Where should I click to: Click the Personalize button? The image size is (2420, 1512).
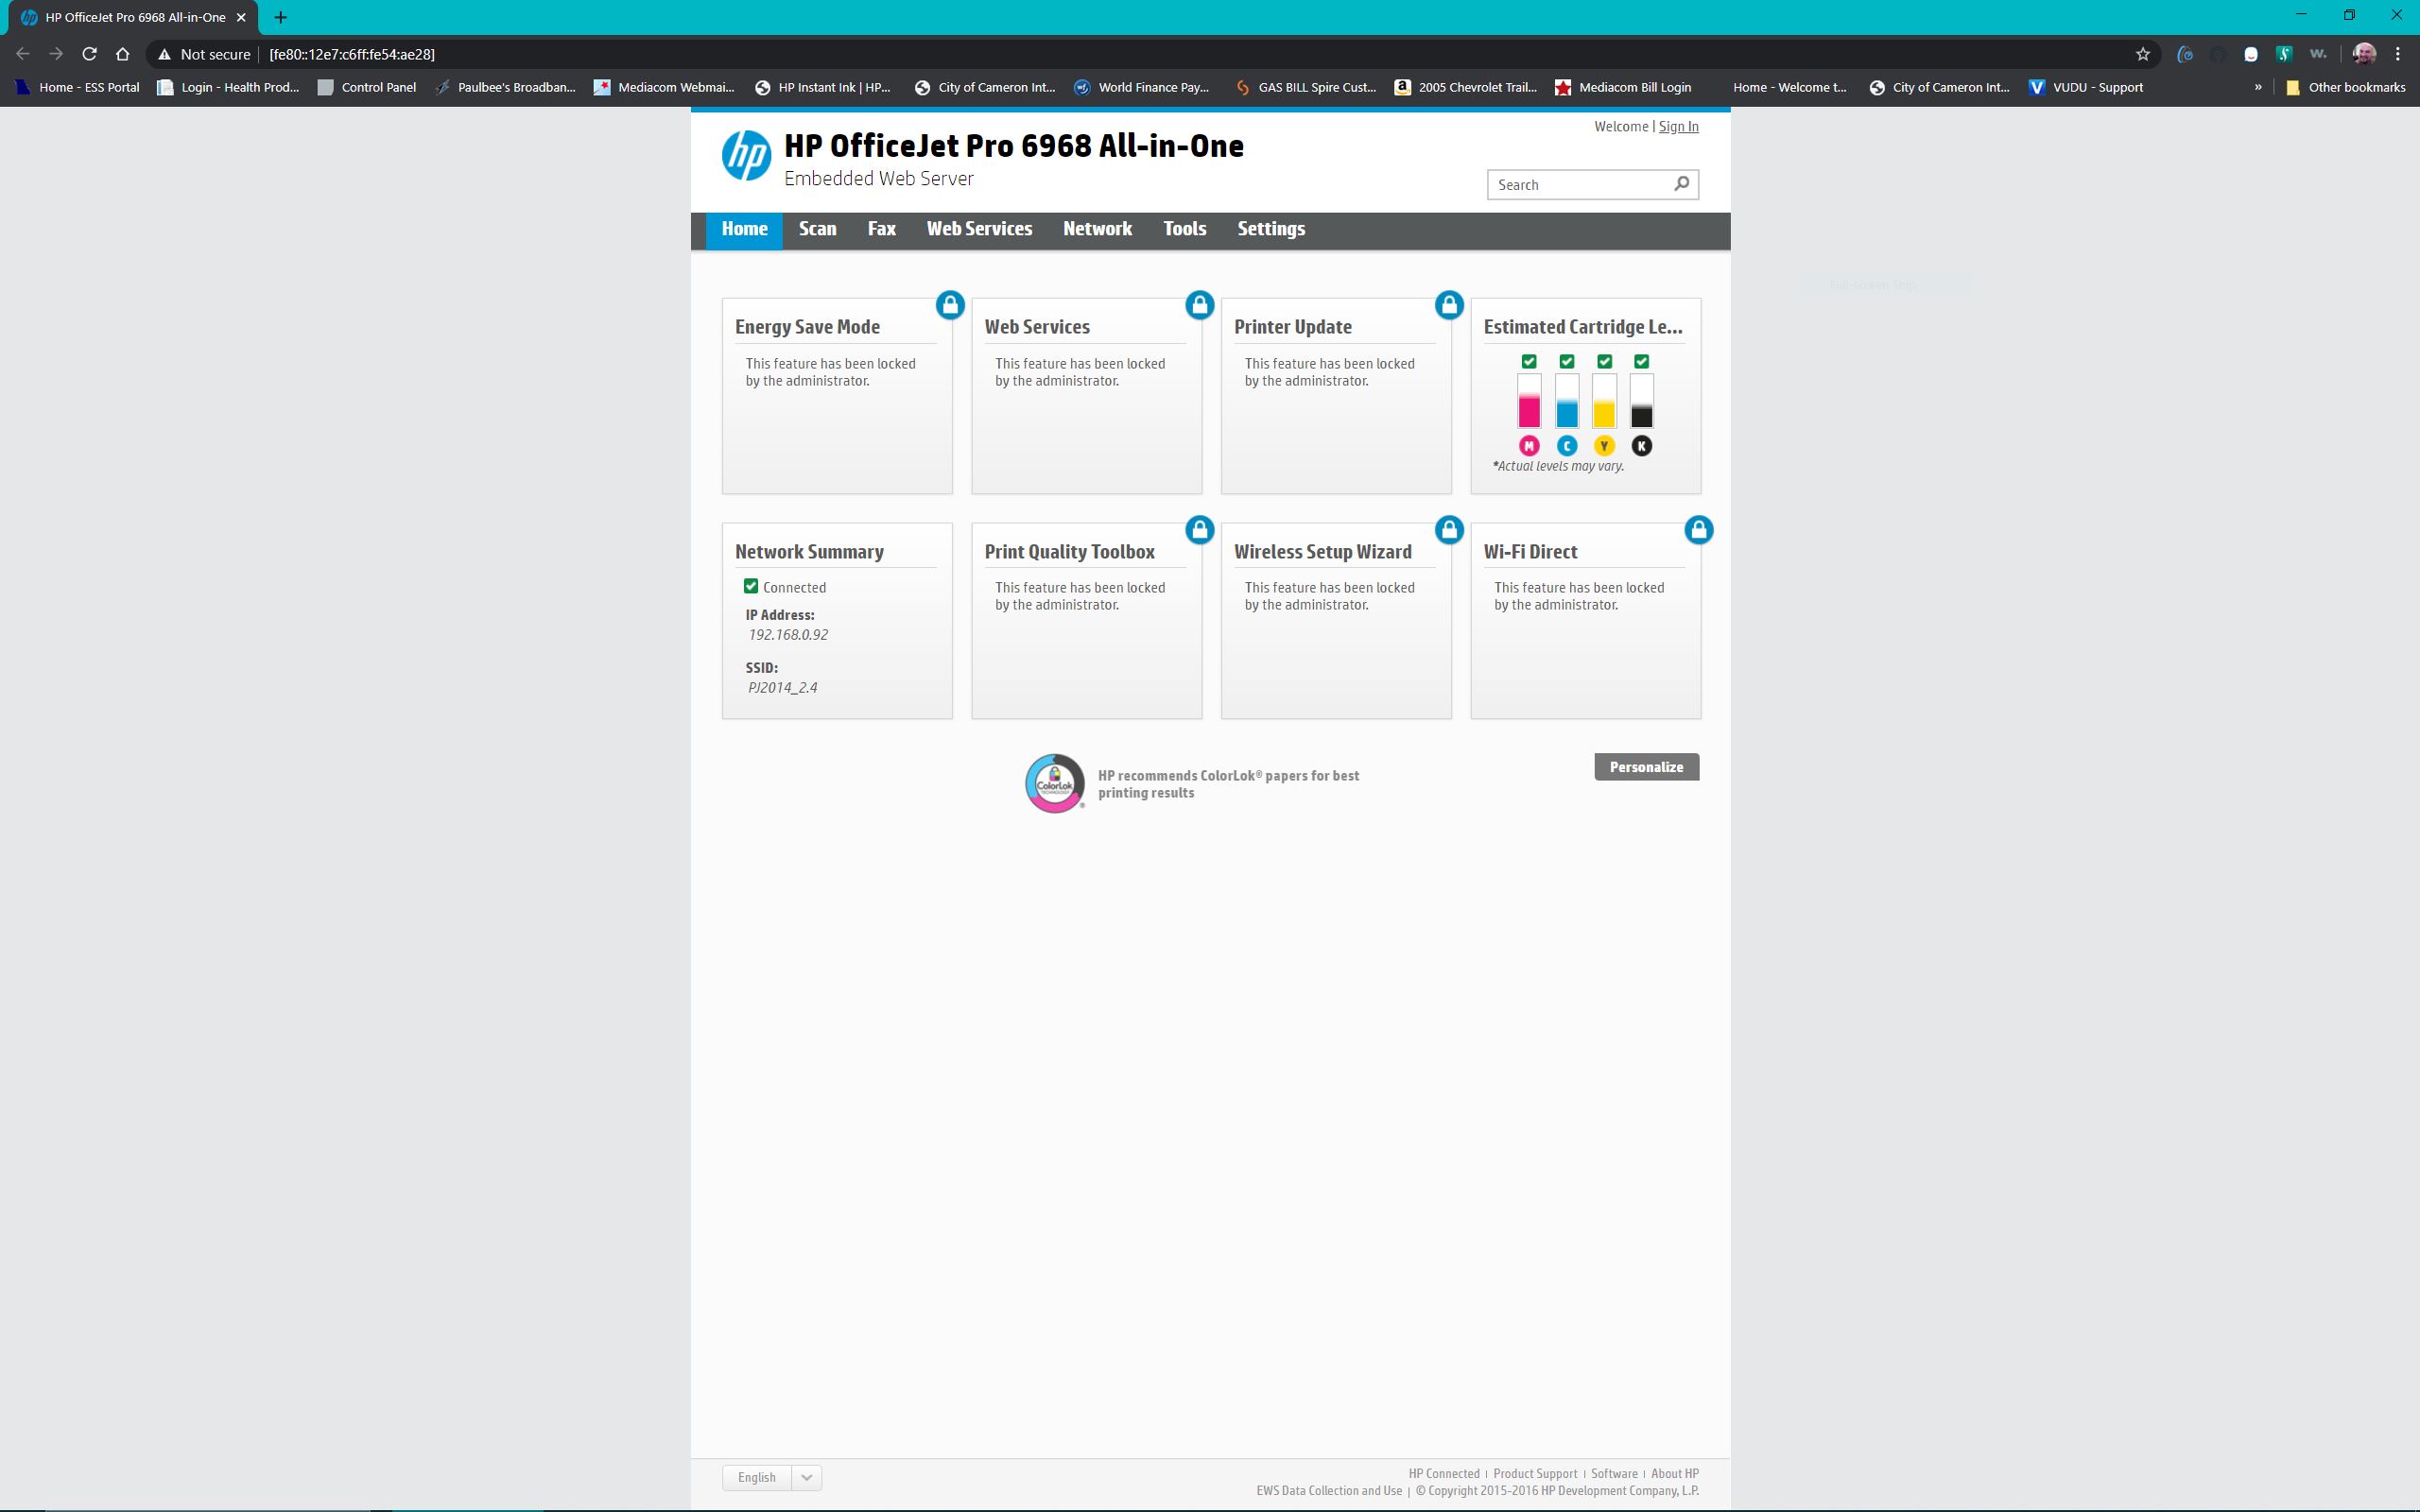[1646, 767]
